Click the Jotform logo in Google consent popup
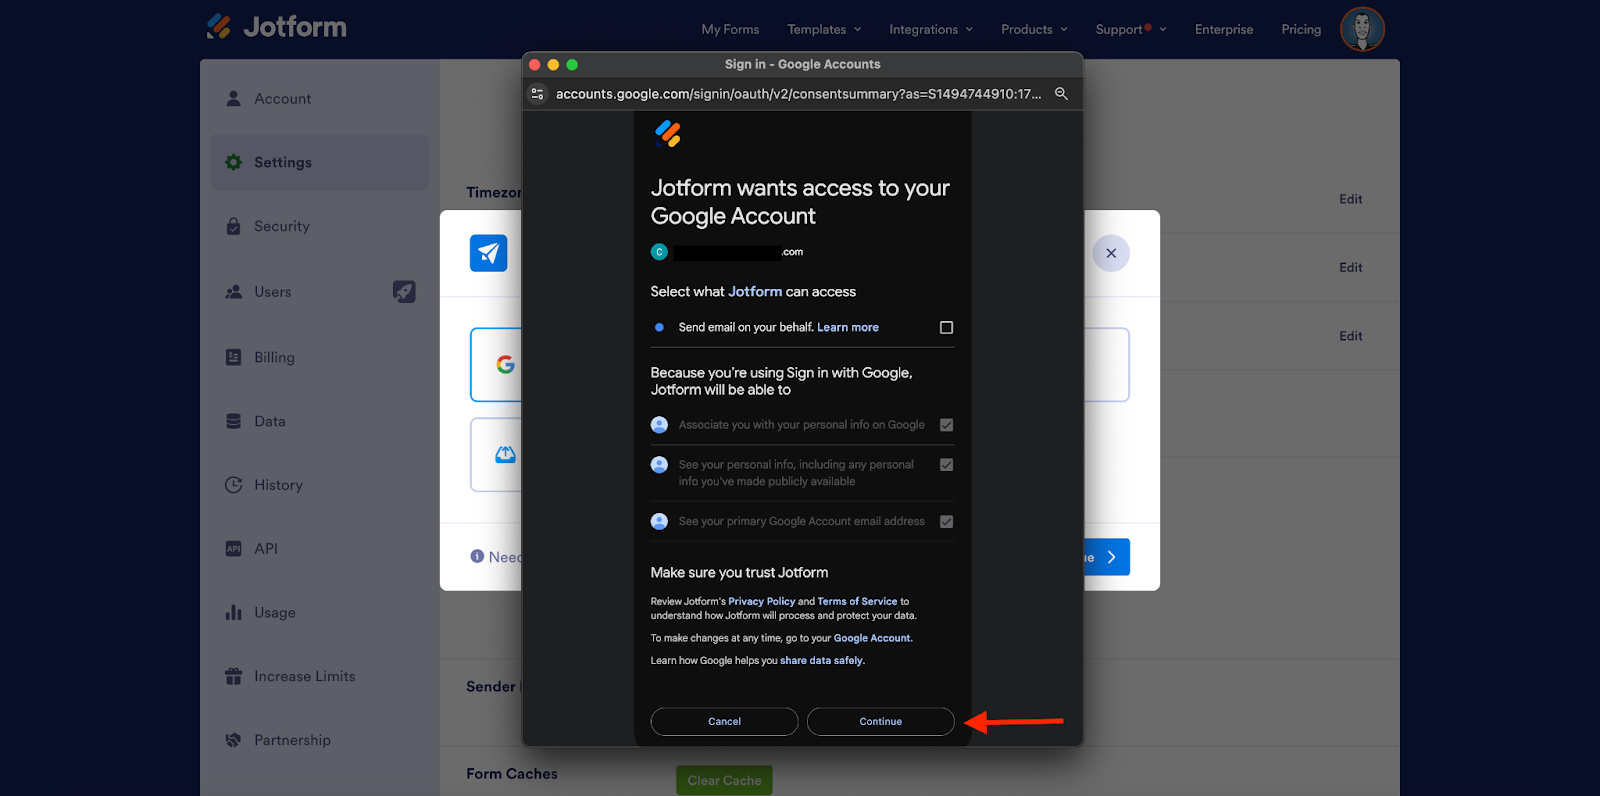Image resolution: width=1600 pixels, height=796 pixels. (x=667, y=134)
